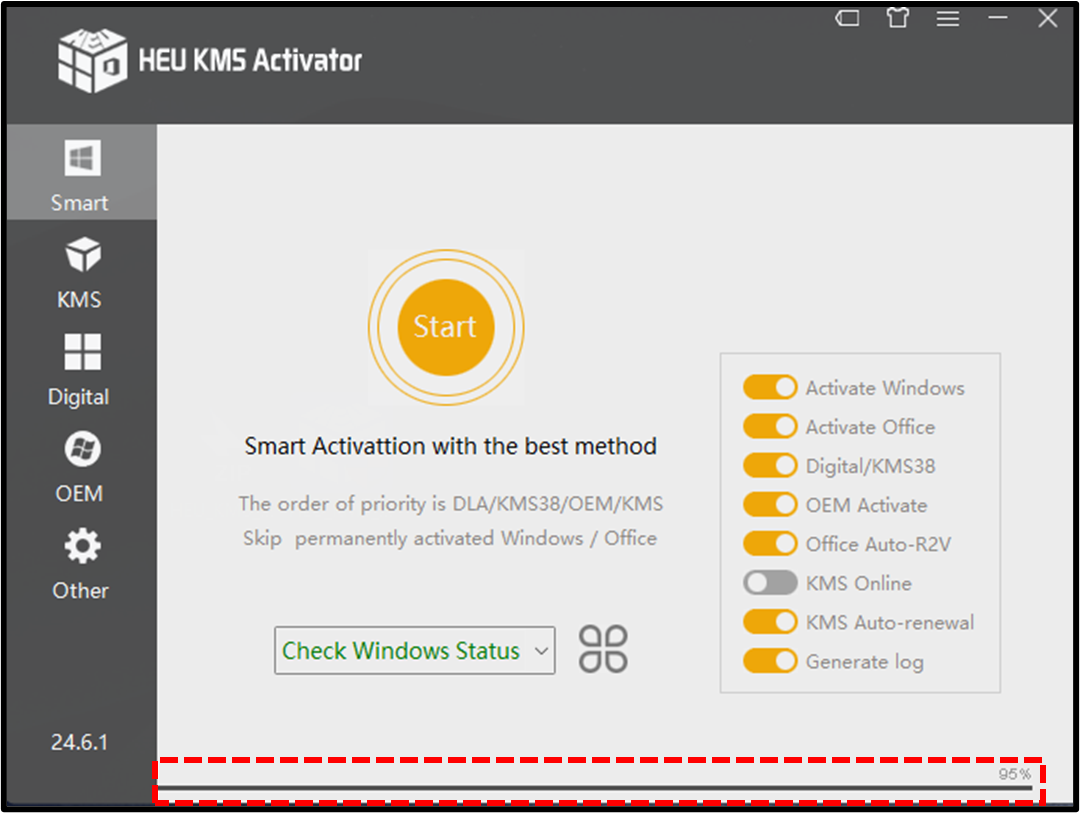Click the 'Smart Activattion with the best method' text

pos(450,446)
